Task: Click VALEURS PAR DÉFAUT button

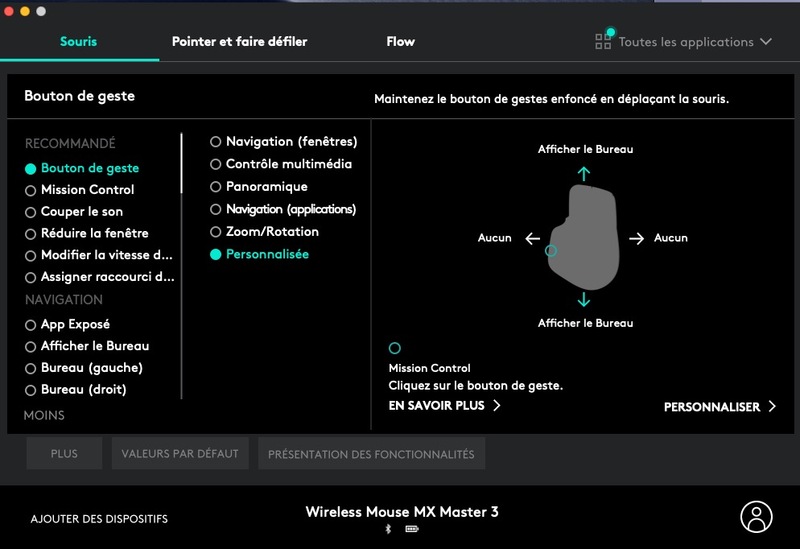Action: 180,454
